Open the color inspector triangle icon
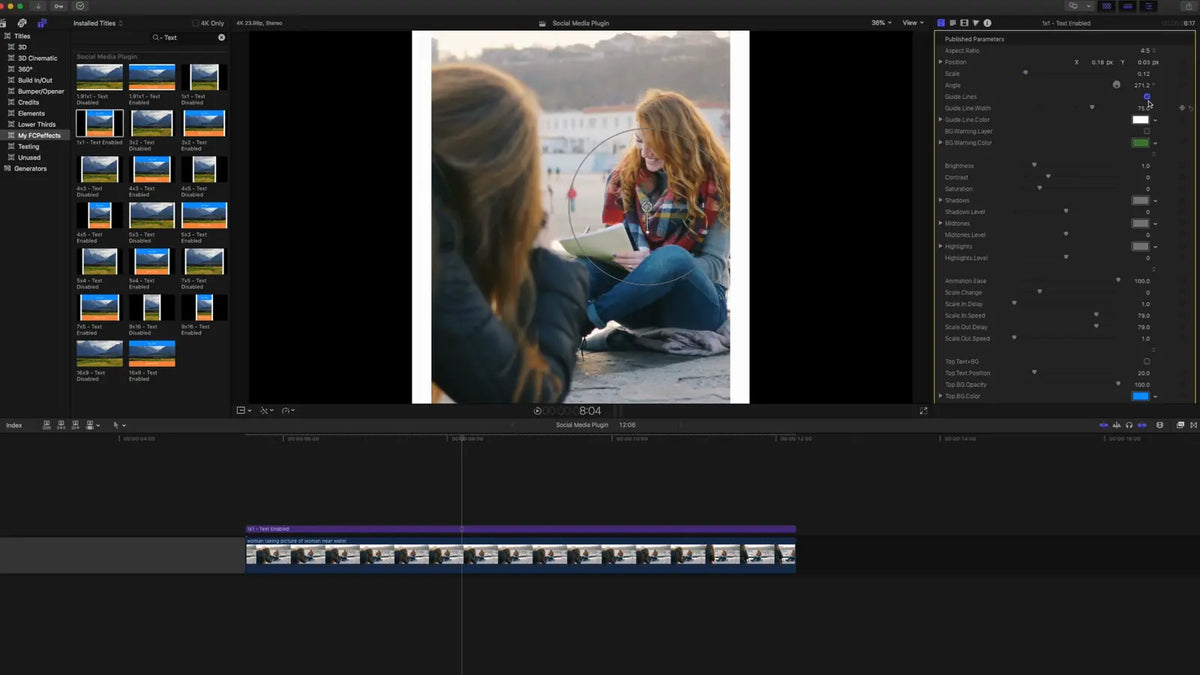 click(975, 23)
